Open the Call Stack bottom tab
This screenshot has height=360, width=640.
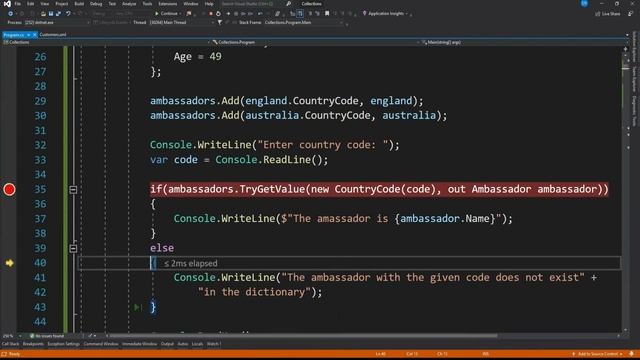tap(11, 344)
